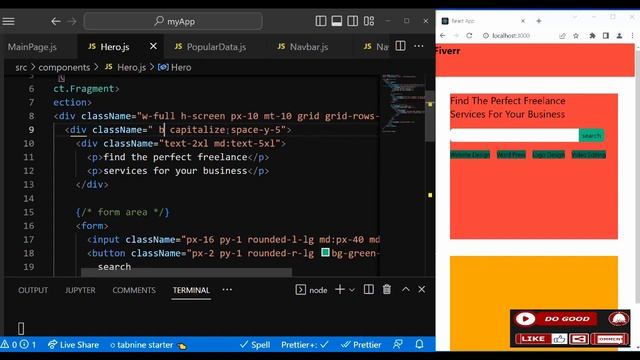
Task: Click the horizontal editor scrollbar
Action: click(187, 272)
